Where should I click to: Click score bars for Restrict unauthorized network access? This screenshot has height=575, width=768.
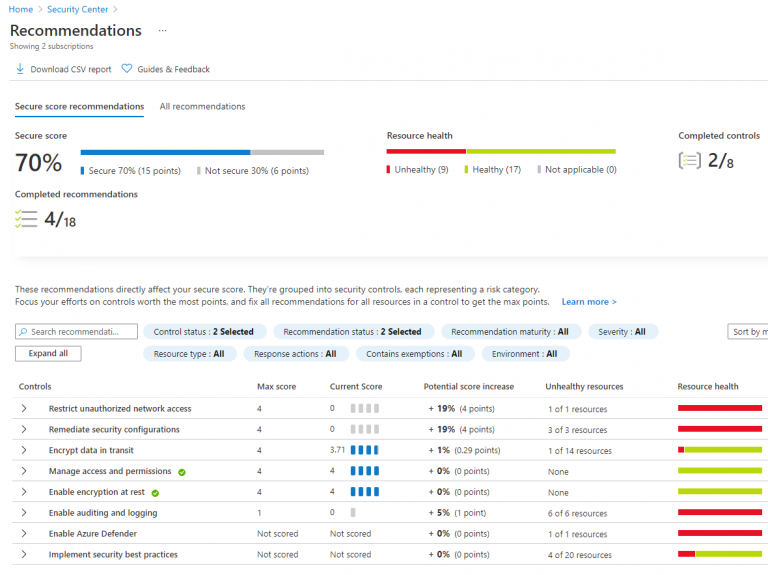click(365, 408)
